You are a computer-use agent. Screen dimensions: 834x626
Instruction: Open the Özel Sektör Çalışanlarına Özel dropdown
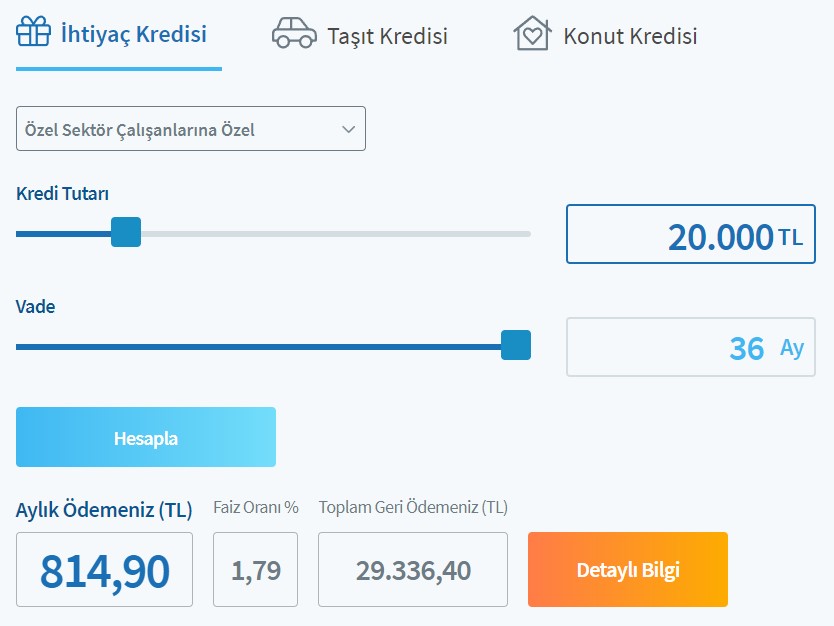[x=190, y=128]
